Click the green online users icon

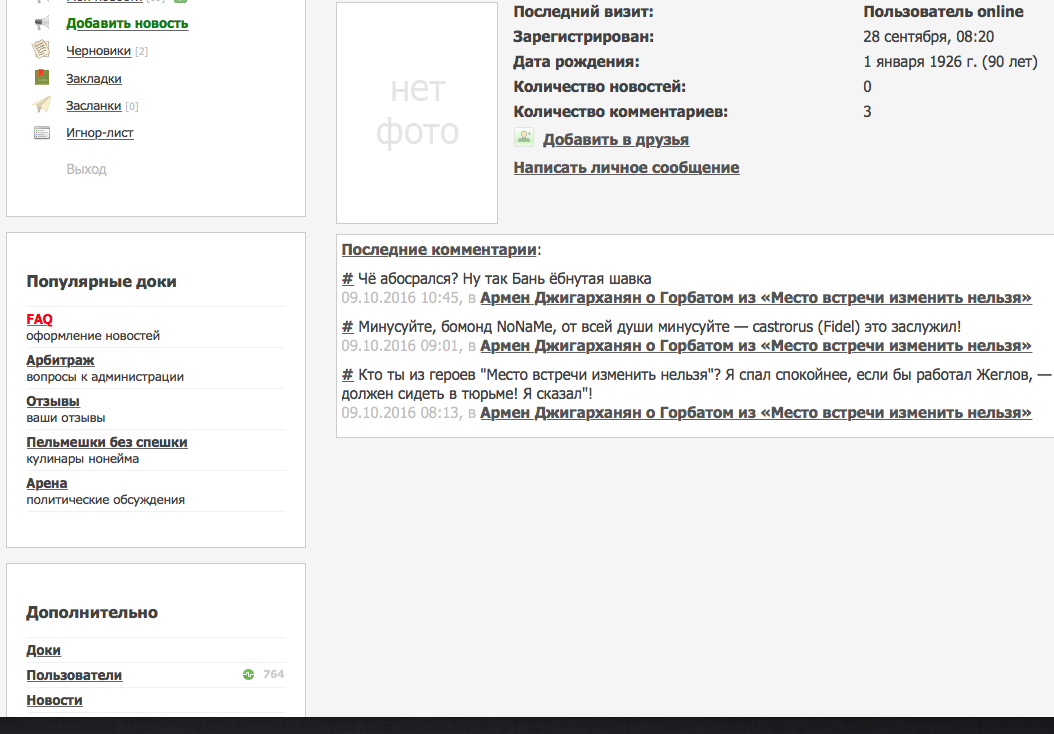(x=249, y=675)
